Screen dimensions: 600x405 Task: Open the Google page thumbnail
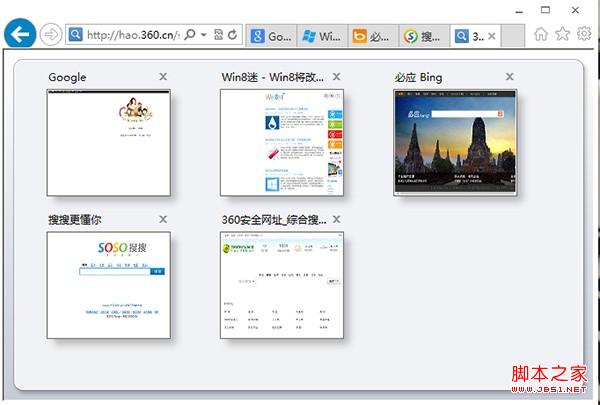click(x=109, y=143)
